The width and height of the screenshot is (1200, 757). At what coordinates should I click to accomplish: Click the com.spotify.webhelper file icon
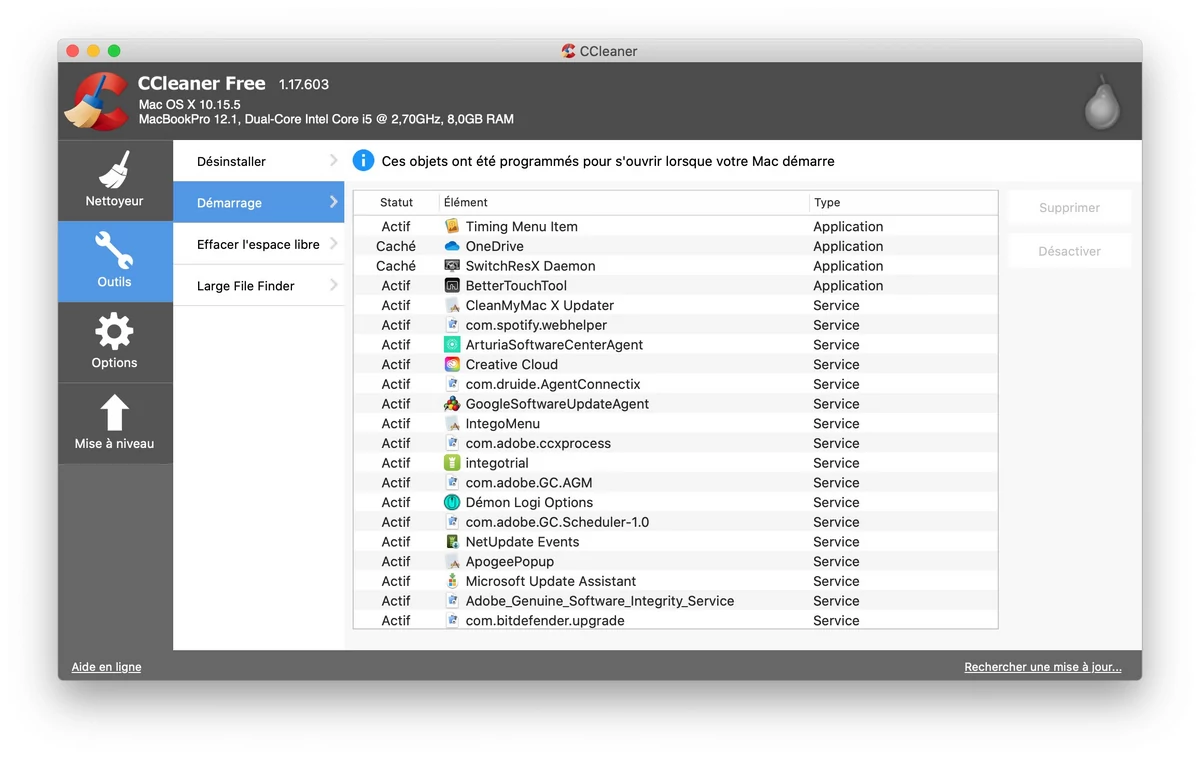tap(452, 325)
